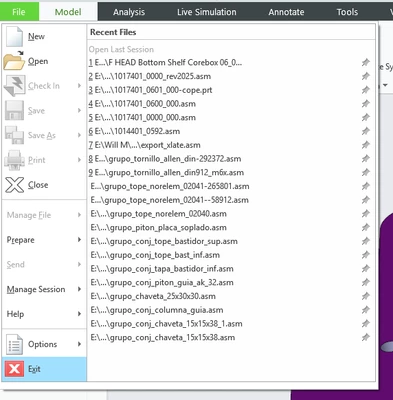Screen dimensions: 393x400
Task: Pin 1017401_0000_rev2025.asm to recent files
Action: click(366, 76)
